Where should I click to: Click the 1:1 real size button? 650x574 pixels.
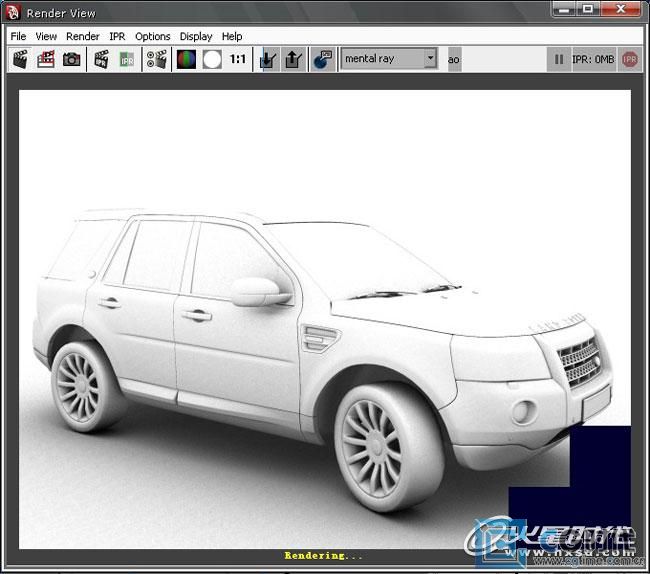[238, 59]
